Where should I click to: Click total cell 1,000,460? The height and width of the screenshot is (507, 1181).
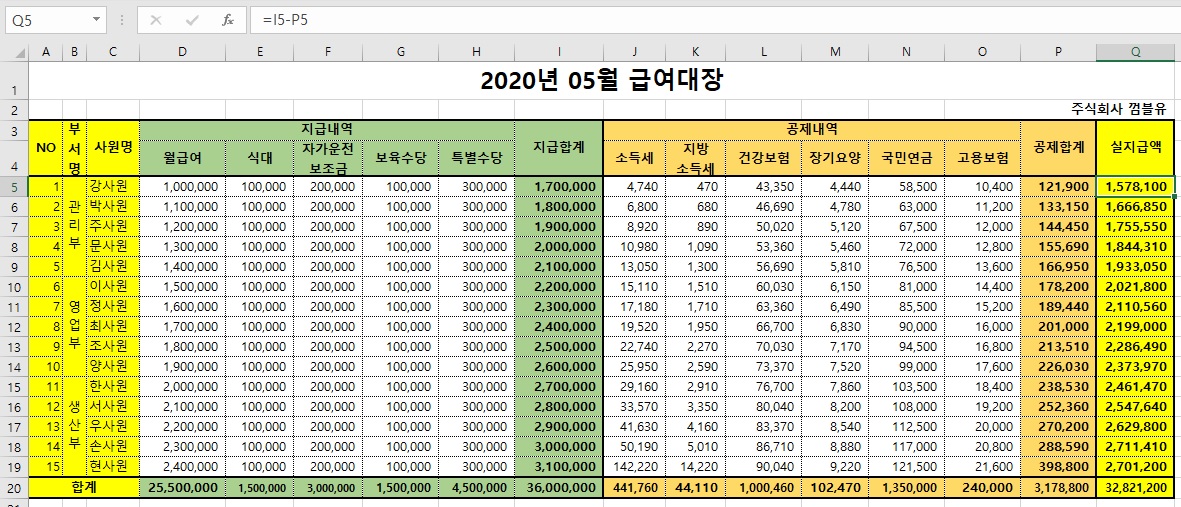763,487
